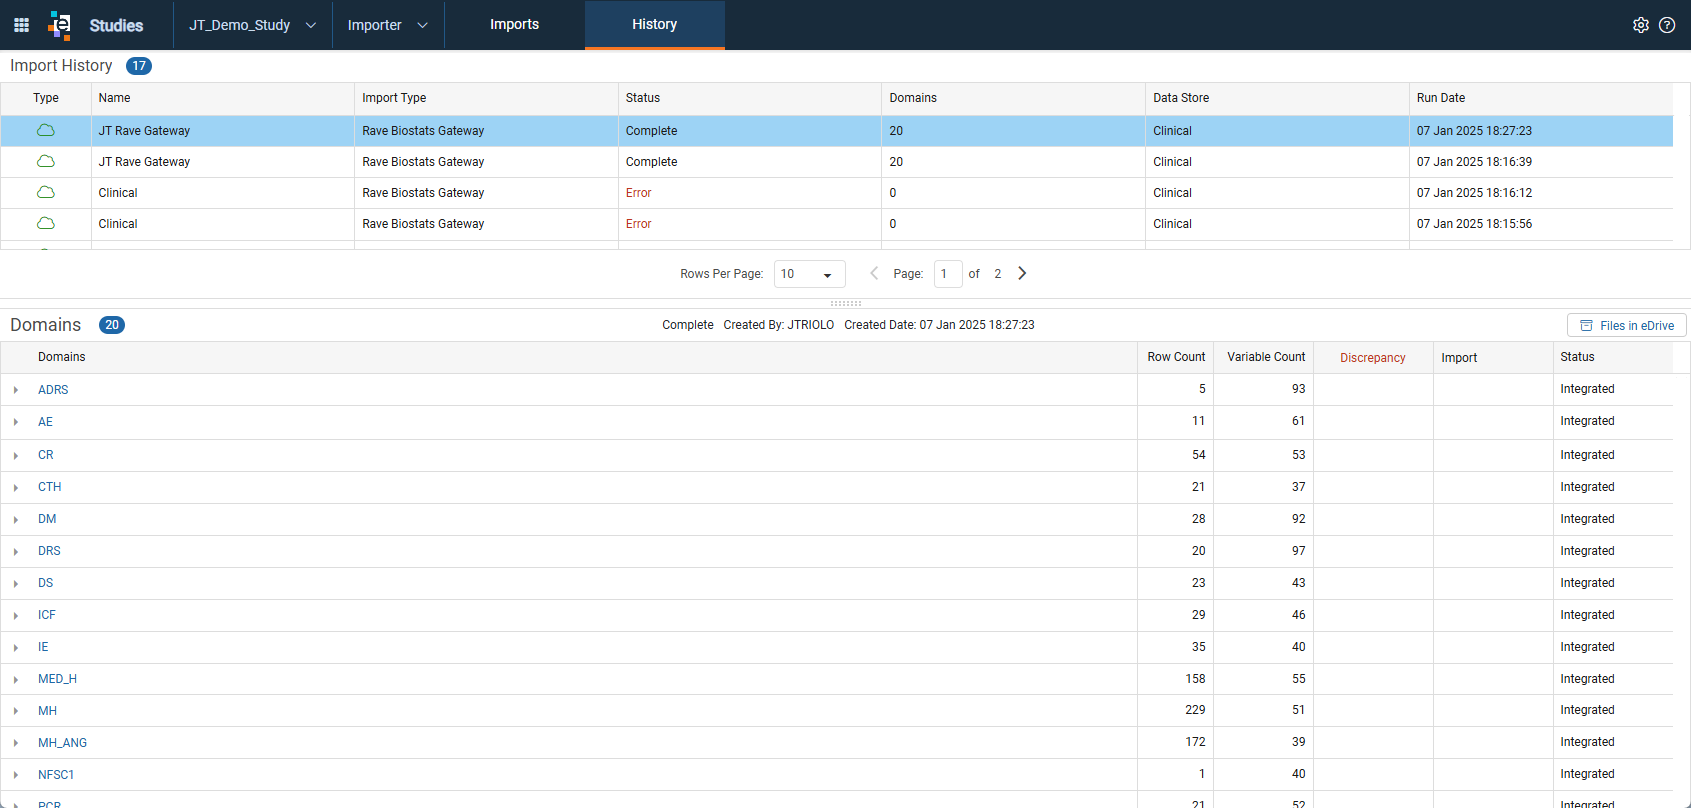The height and width of the screenshot is (808, 1691).
Task: Expand the MH domain row
Action: click(x=16, y=711)
